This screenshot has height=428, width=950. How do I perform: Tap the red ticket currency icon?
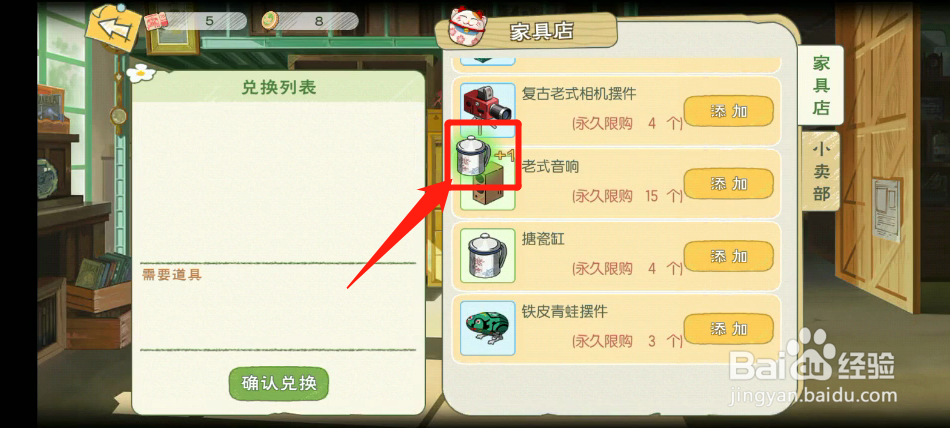tap(156, 22)
